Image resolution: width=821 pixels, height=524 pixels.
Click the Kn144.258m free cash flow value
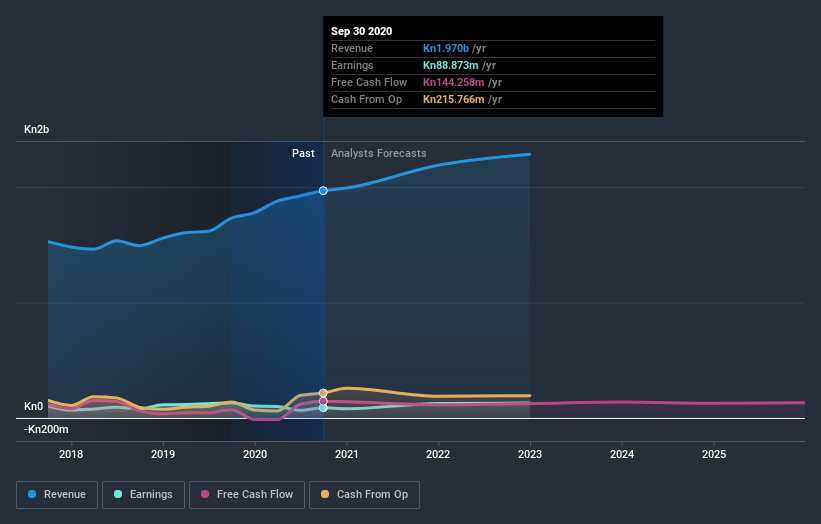(x=453, y=82)
